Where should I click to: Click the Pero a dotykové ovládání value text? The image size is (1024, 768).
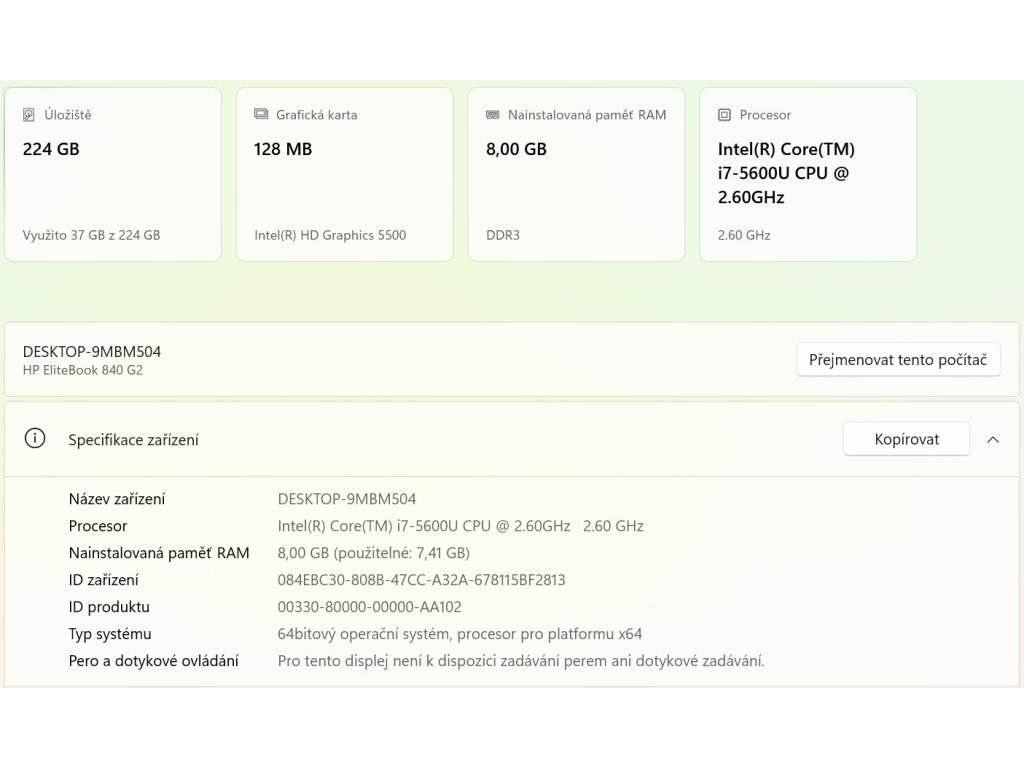pos(521,661)
